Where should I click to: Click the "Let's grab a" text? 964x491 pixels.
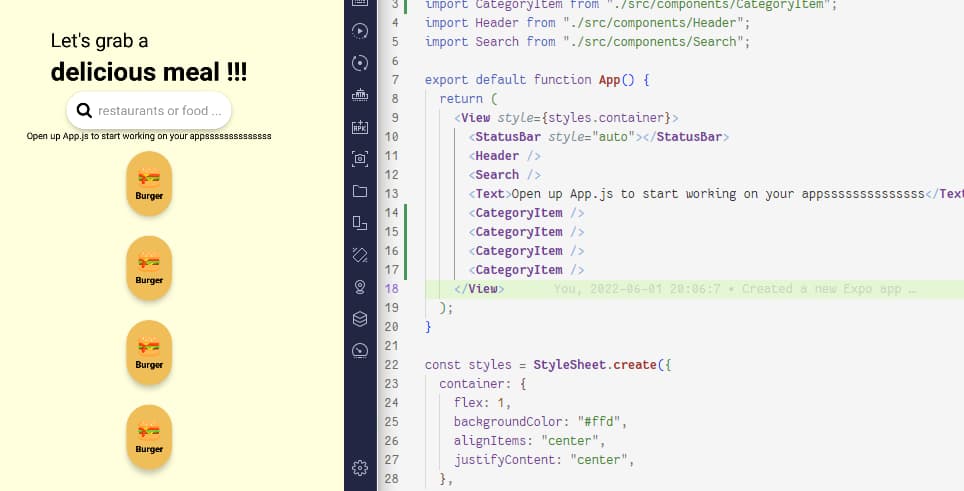[100, 41]
